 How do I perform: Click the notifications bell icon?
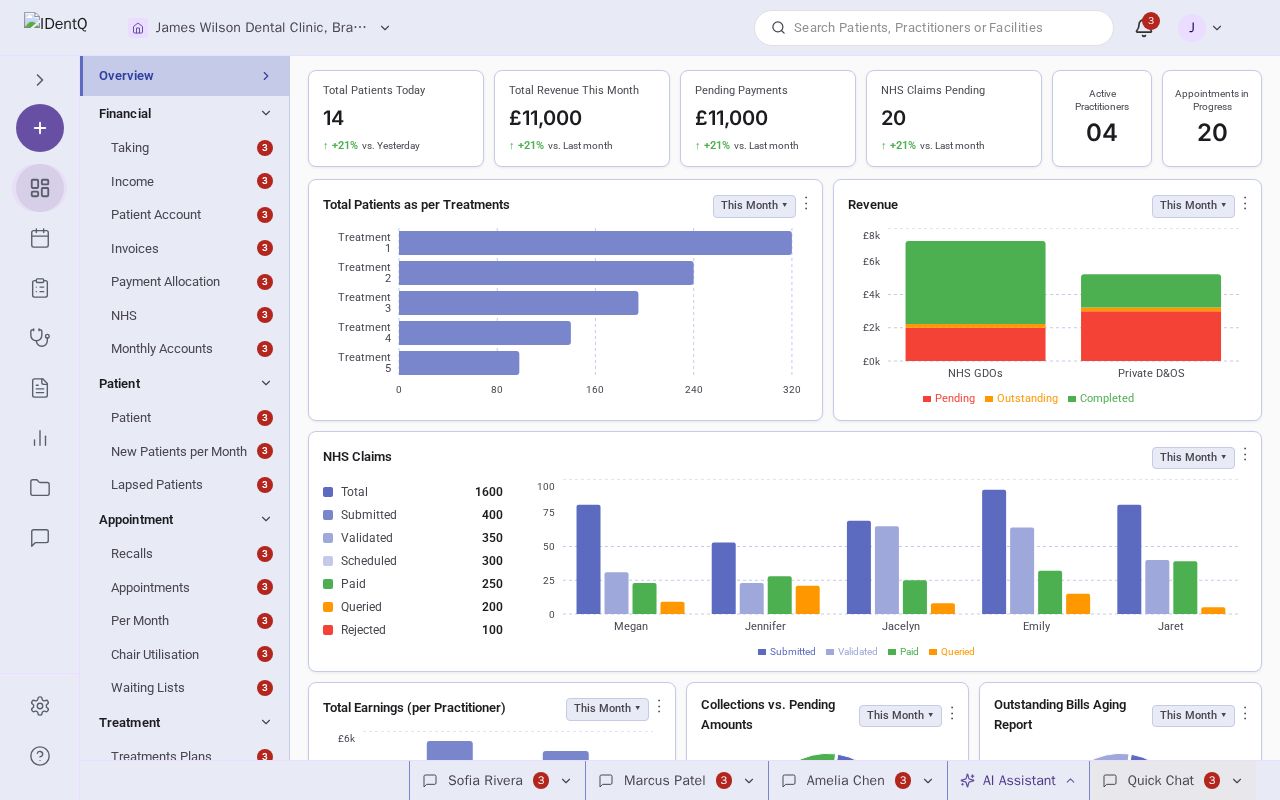(x=1144, y=28)
